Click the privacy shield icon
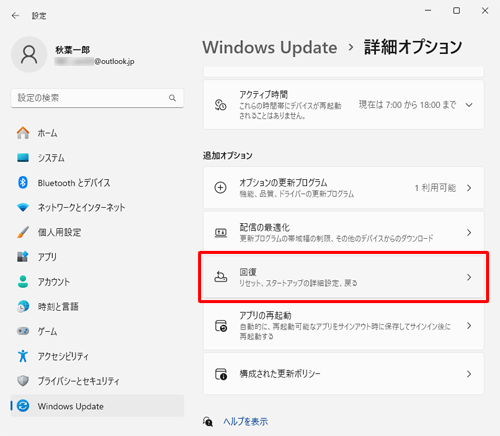Viewport: 500px width, 436px height. tap(23, 381)
